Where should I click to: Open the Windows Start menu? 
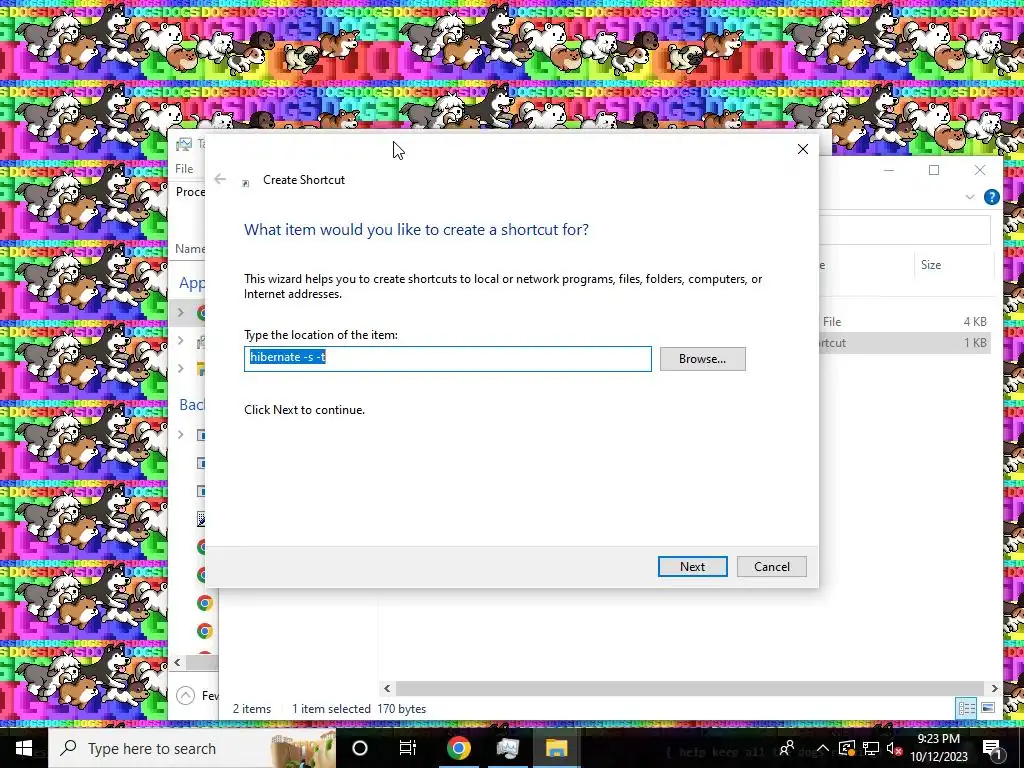(x=24, y=748)
